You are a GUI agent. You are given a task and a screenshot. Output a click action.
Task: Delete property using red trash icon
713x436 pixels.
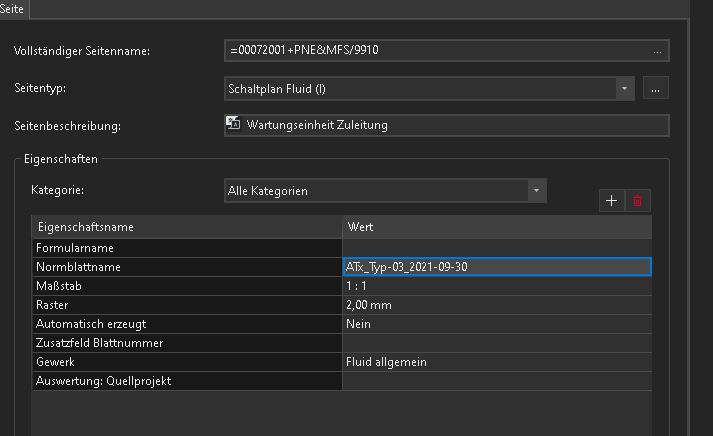[x=638, y=200]
